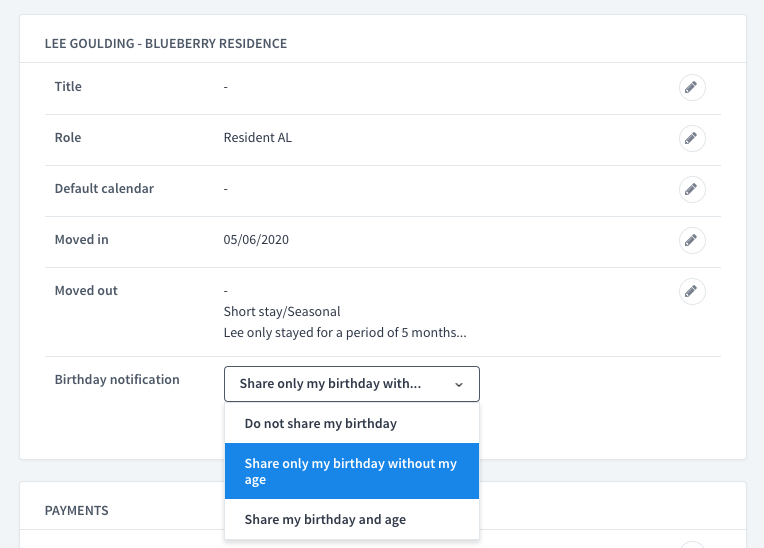Select Do not share my birthday
This screenshot has width=764, height=548.
[x=352, y=423]
